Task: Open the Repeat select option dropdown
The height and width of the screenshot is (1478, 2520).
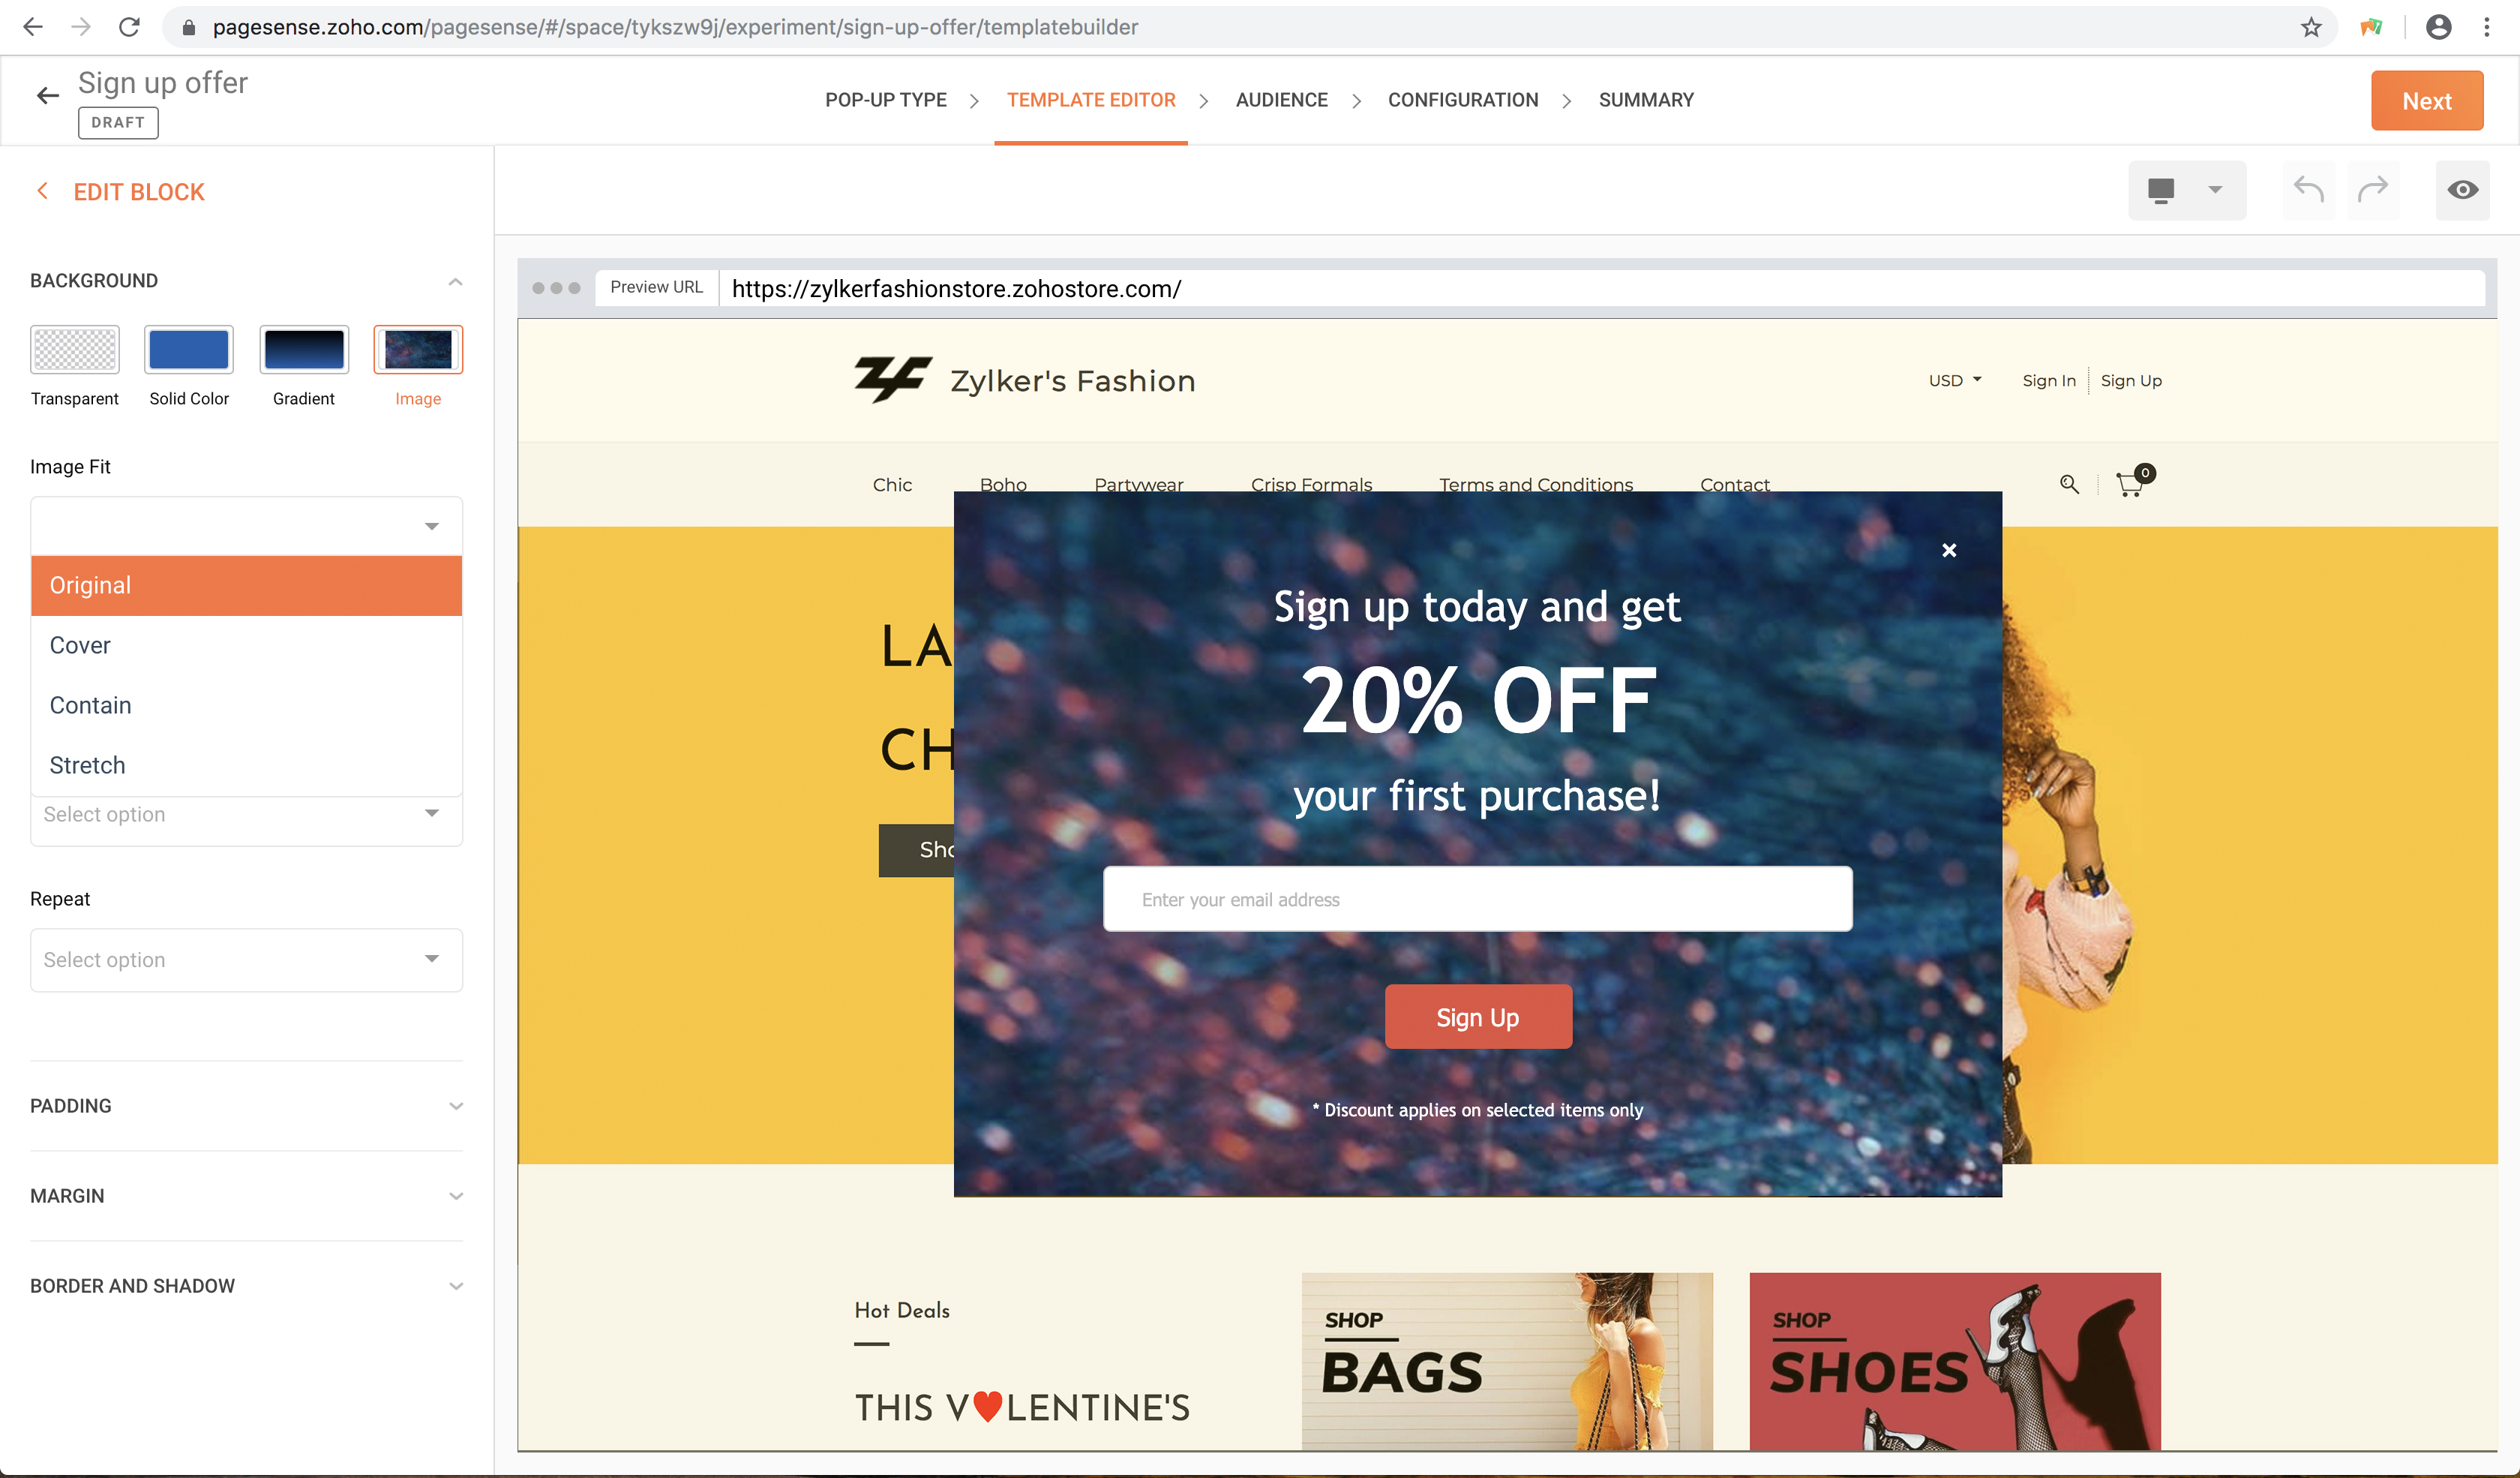Action: click(x=246, y=960)
